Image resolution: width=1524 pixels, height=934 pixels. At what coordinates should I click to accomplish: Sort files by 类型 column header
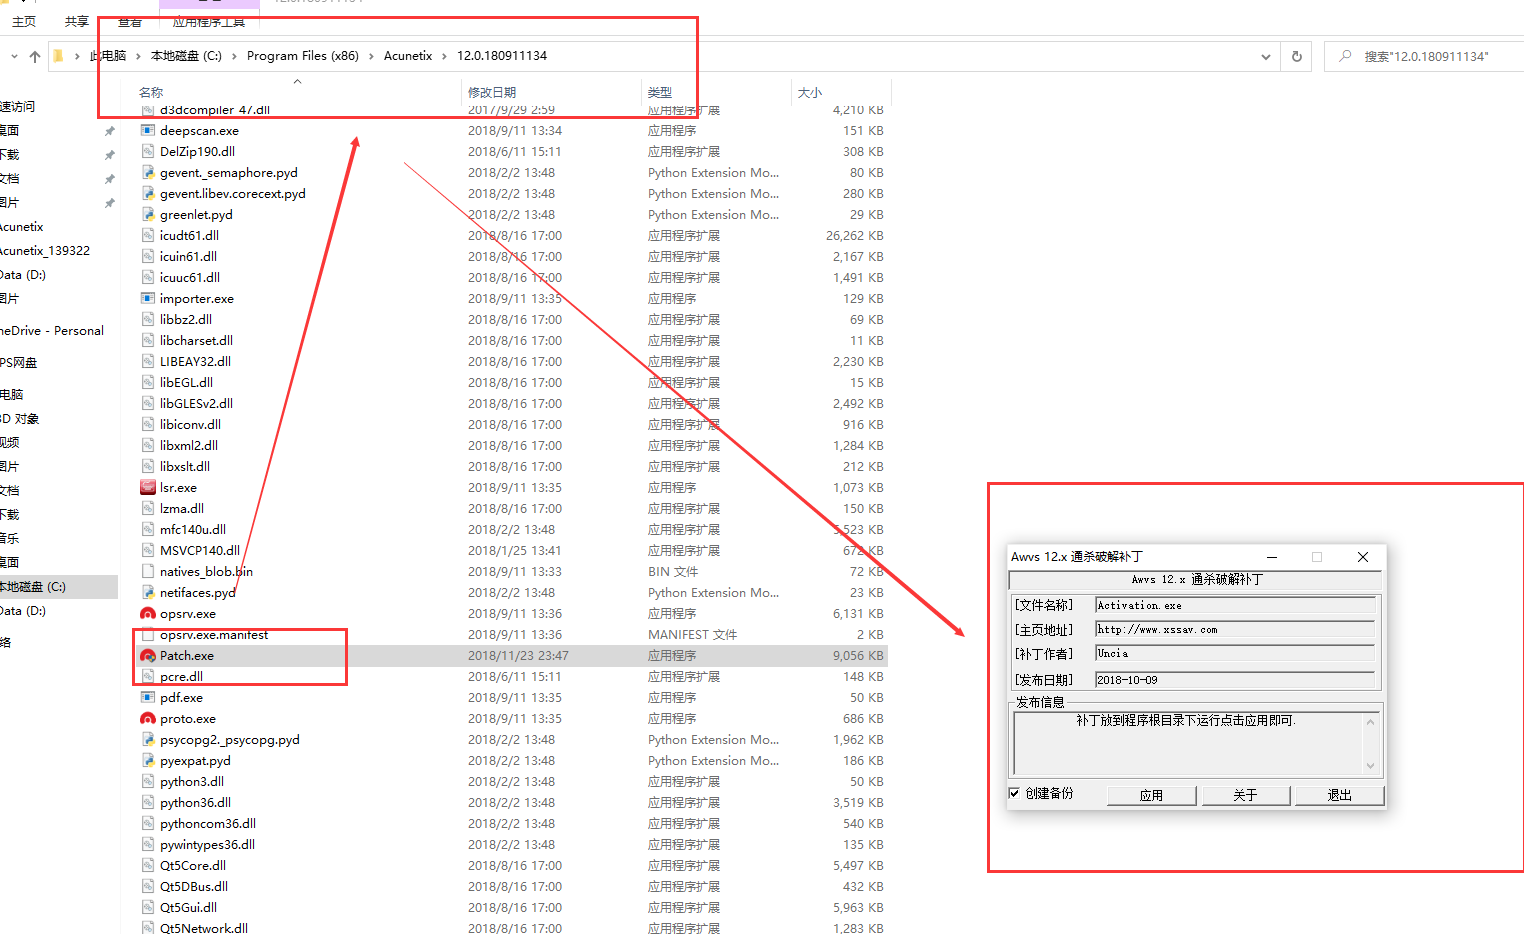[x=660, y=92]
